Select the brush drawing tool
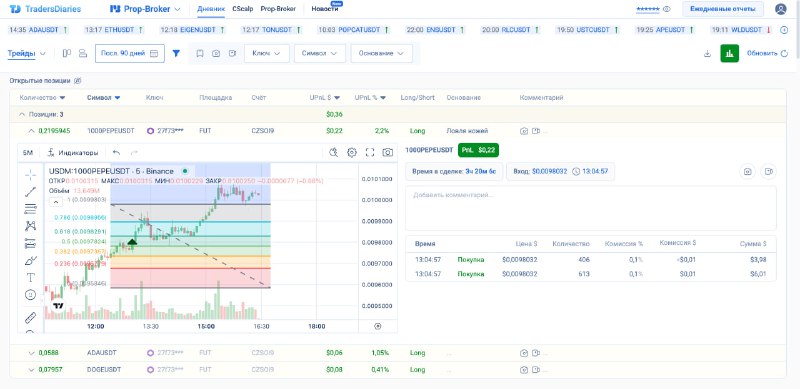Viewport: 800px width, 389px height. pos(30,260)
